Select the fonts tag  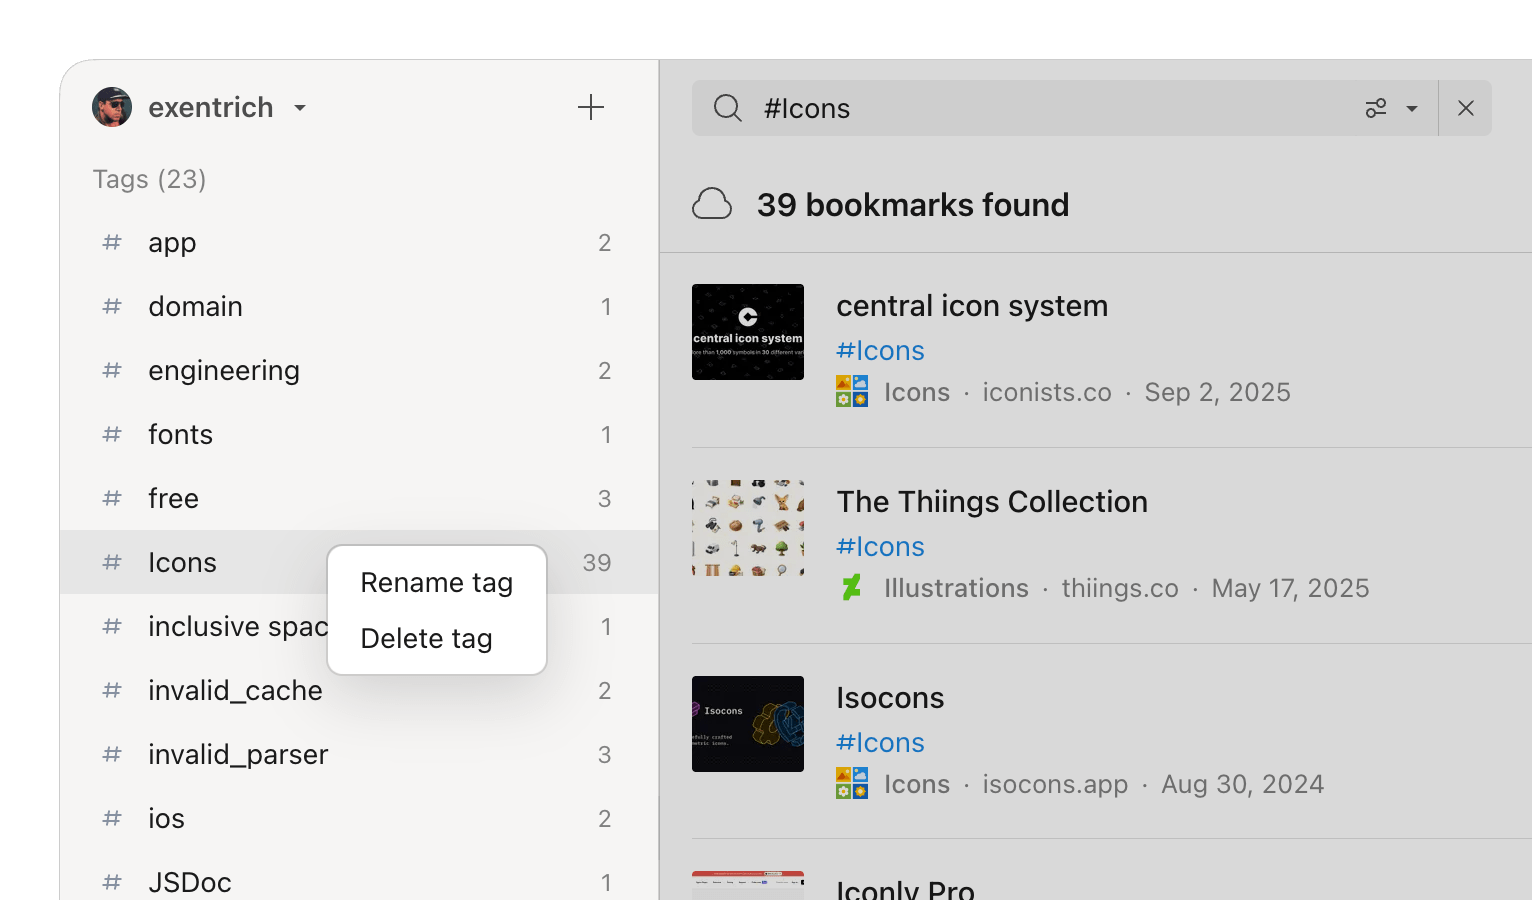[x=359, y=435]
